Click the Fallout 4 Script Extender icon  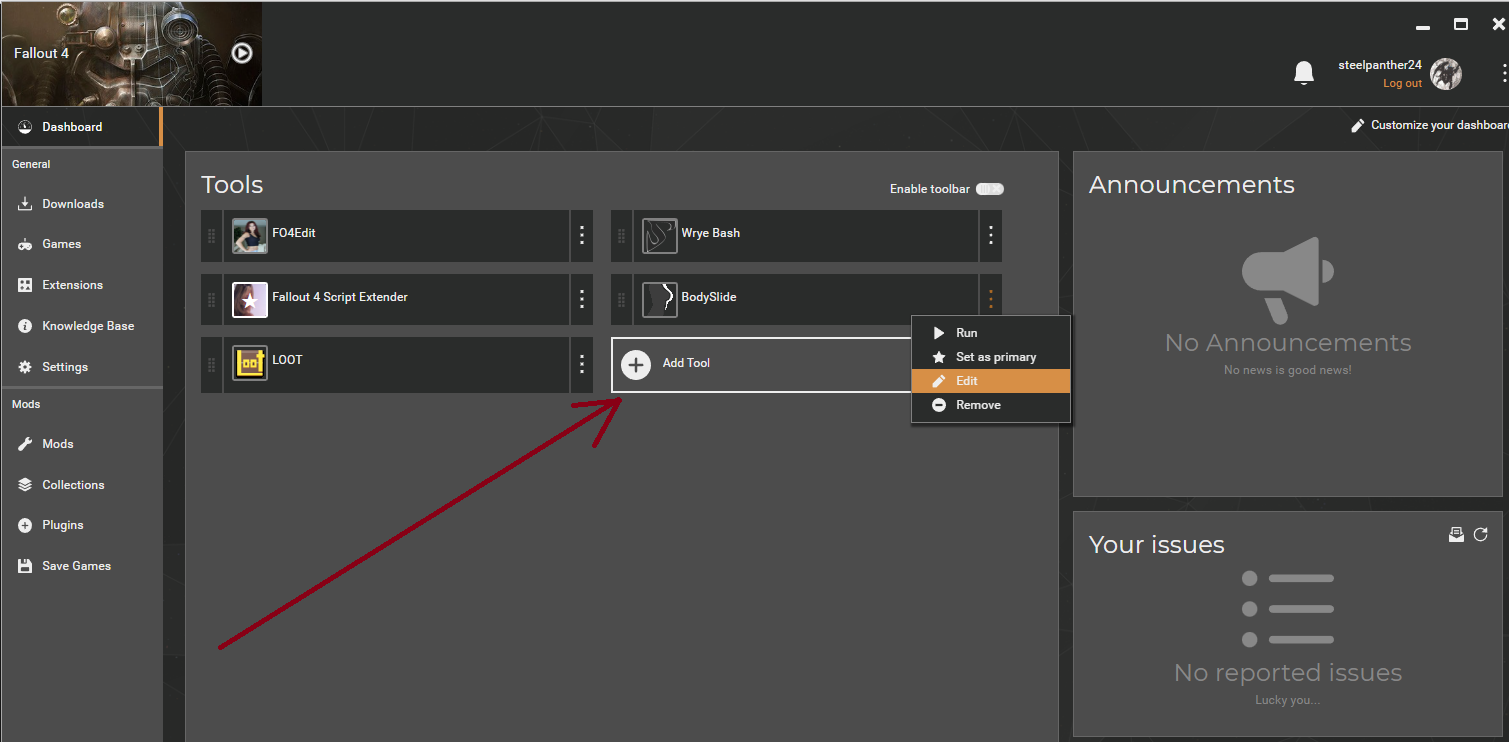[250, 299]
